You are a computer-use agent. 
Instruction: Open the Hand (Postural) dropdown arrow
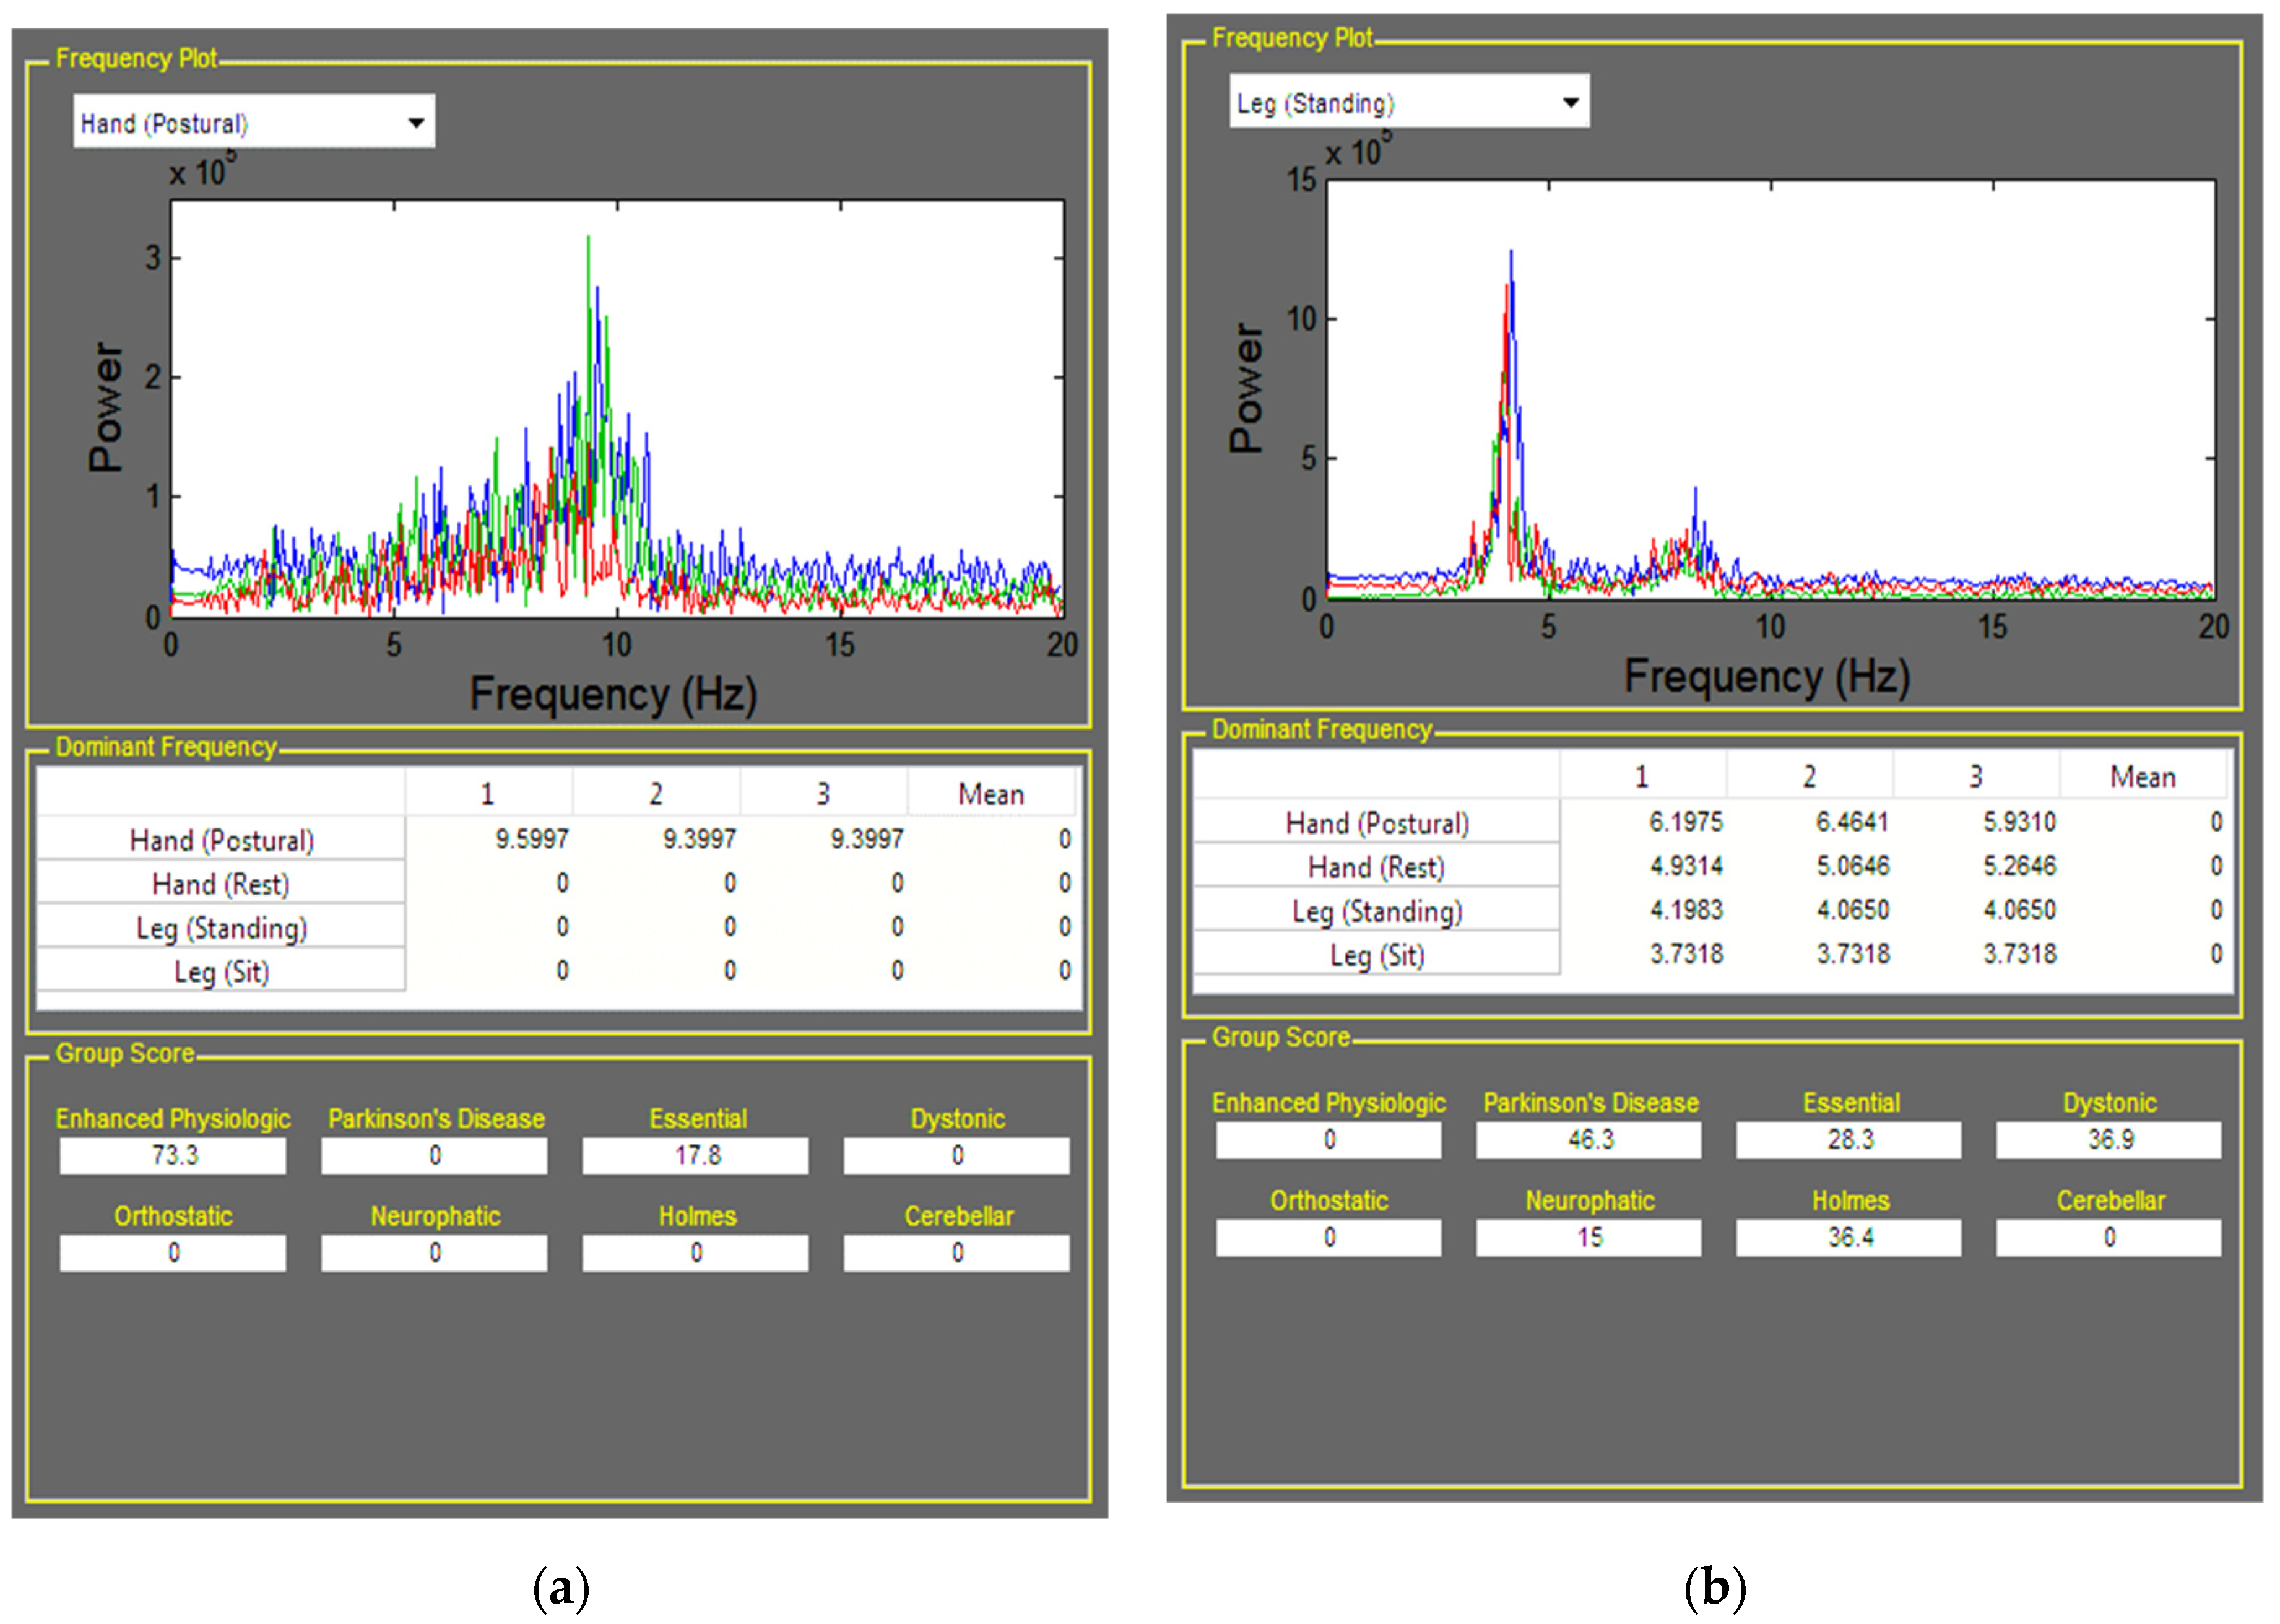pos(416,123)
